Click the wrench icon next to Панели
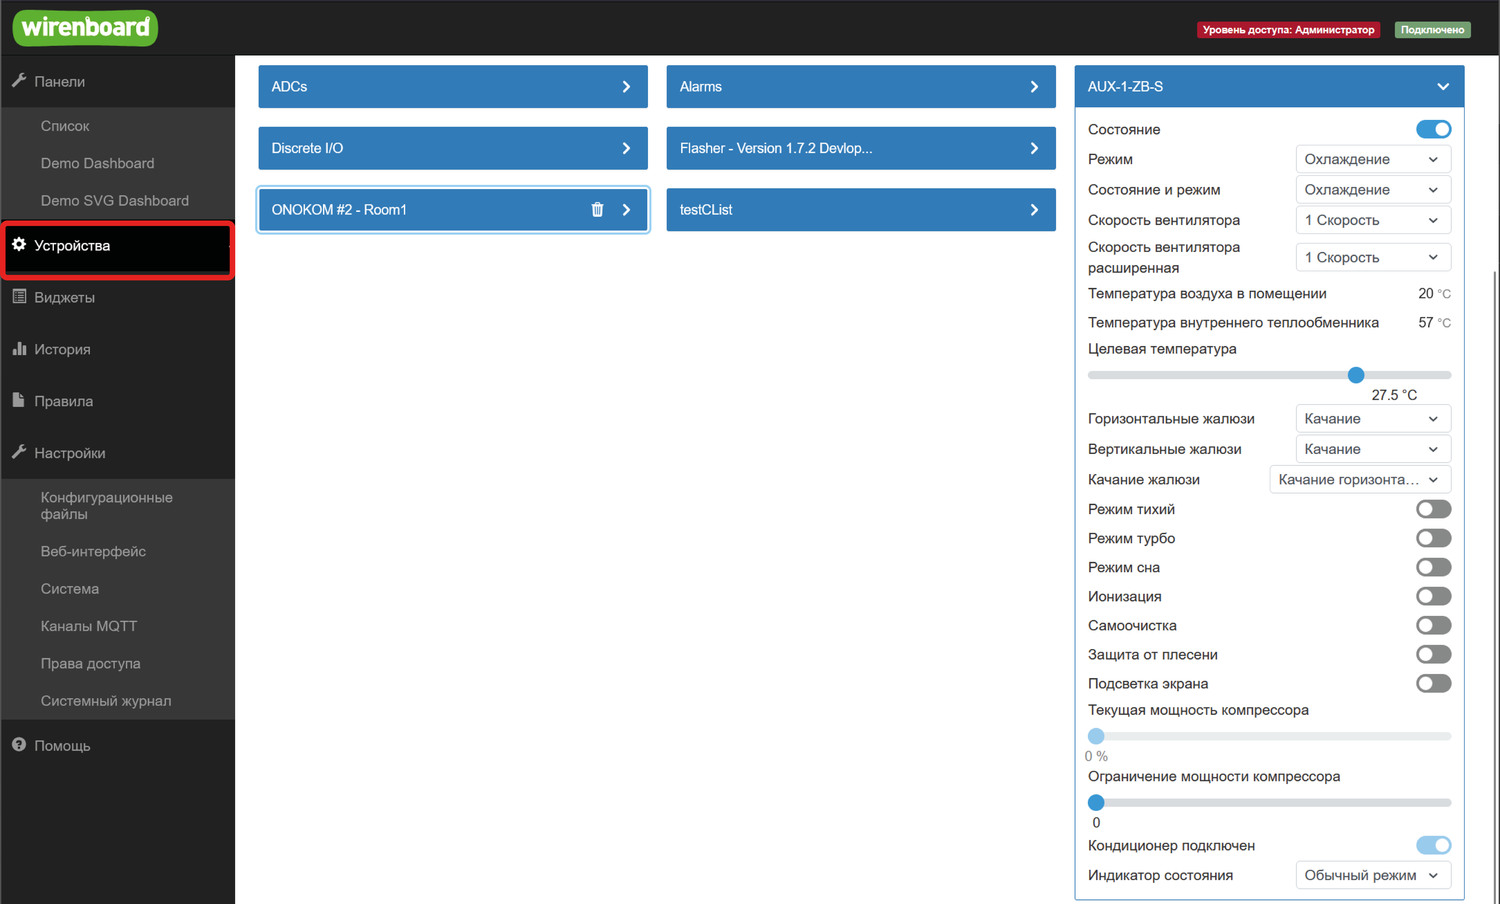1500x904 pixels. coord(19,81)
